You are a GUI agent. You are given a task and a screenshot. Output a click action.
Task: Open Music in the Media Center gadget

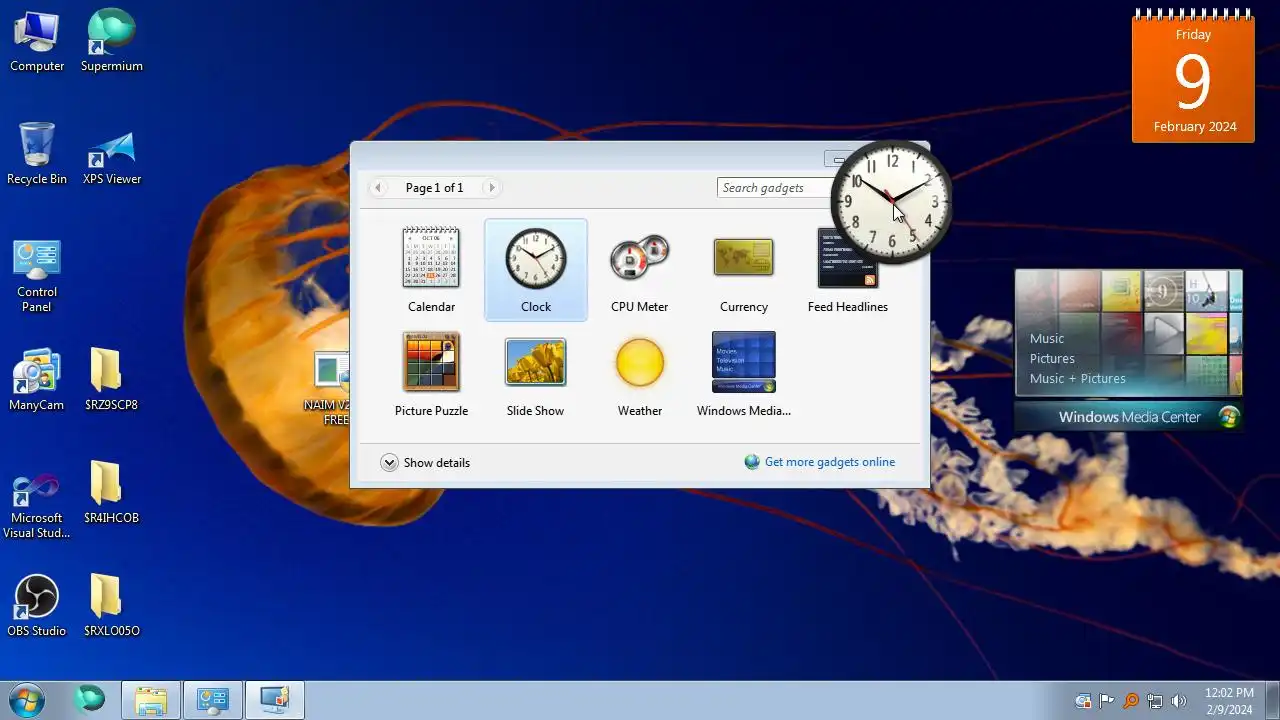click(x=1047, y=338)
